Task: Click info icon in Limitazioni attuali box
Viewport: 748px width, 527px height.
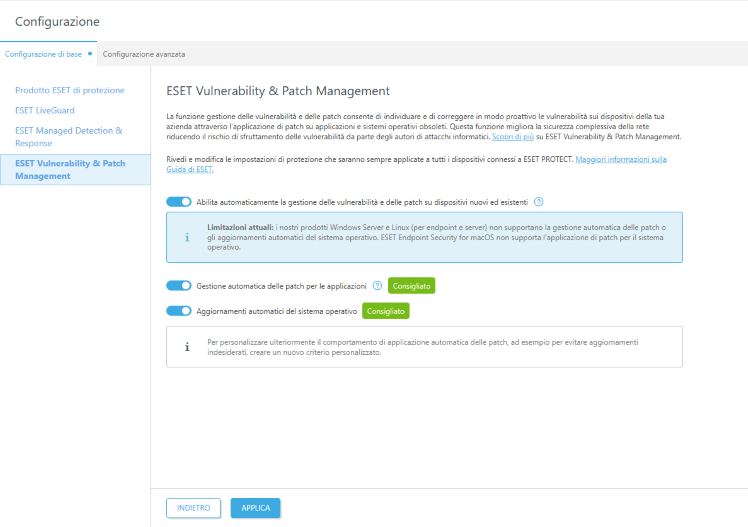Action: (x=187, y=237)
